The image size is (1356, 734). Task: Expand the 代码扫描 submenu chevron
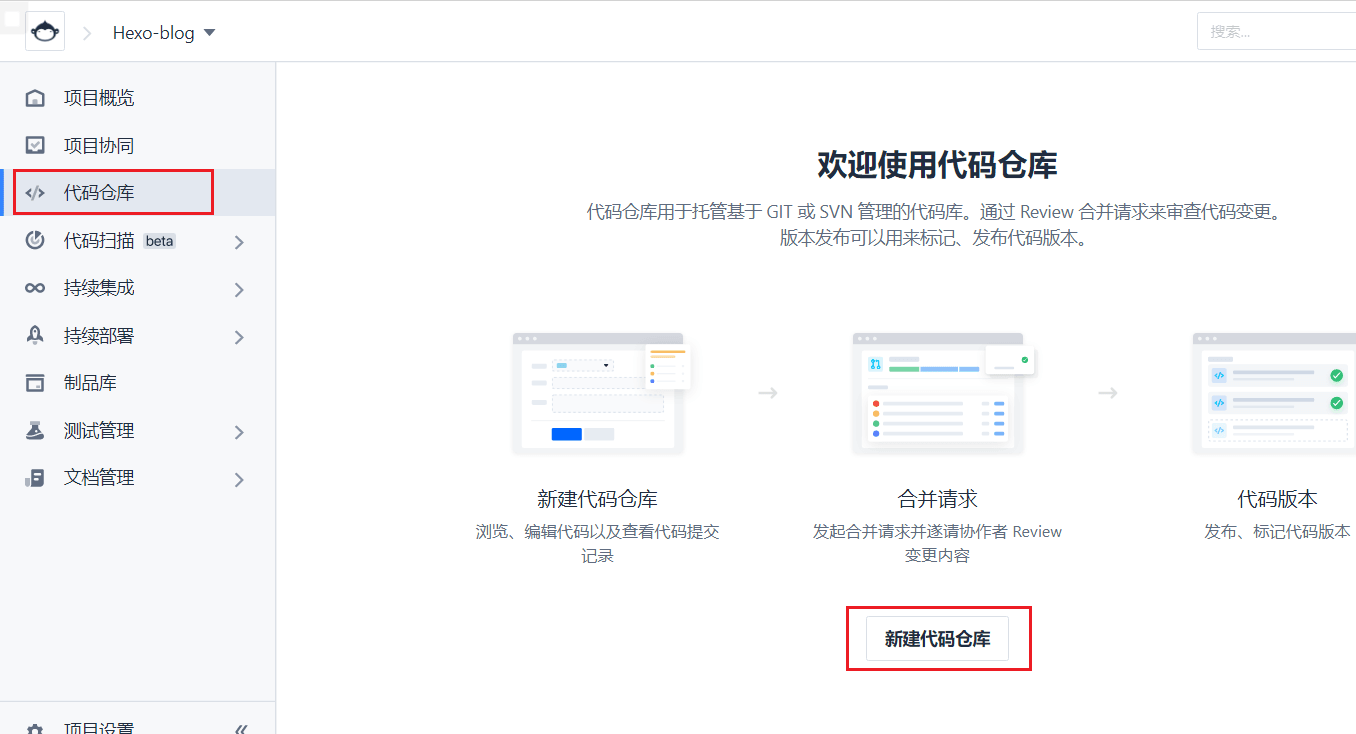(x=239, y=242)
